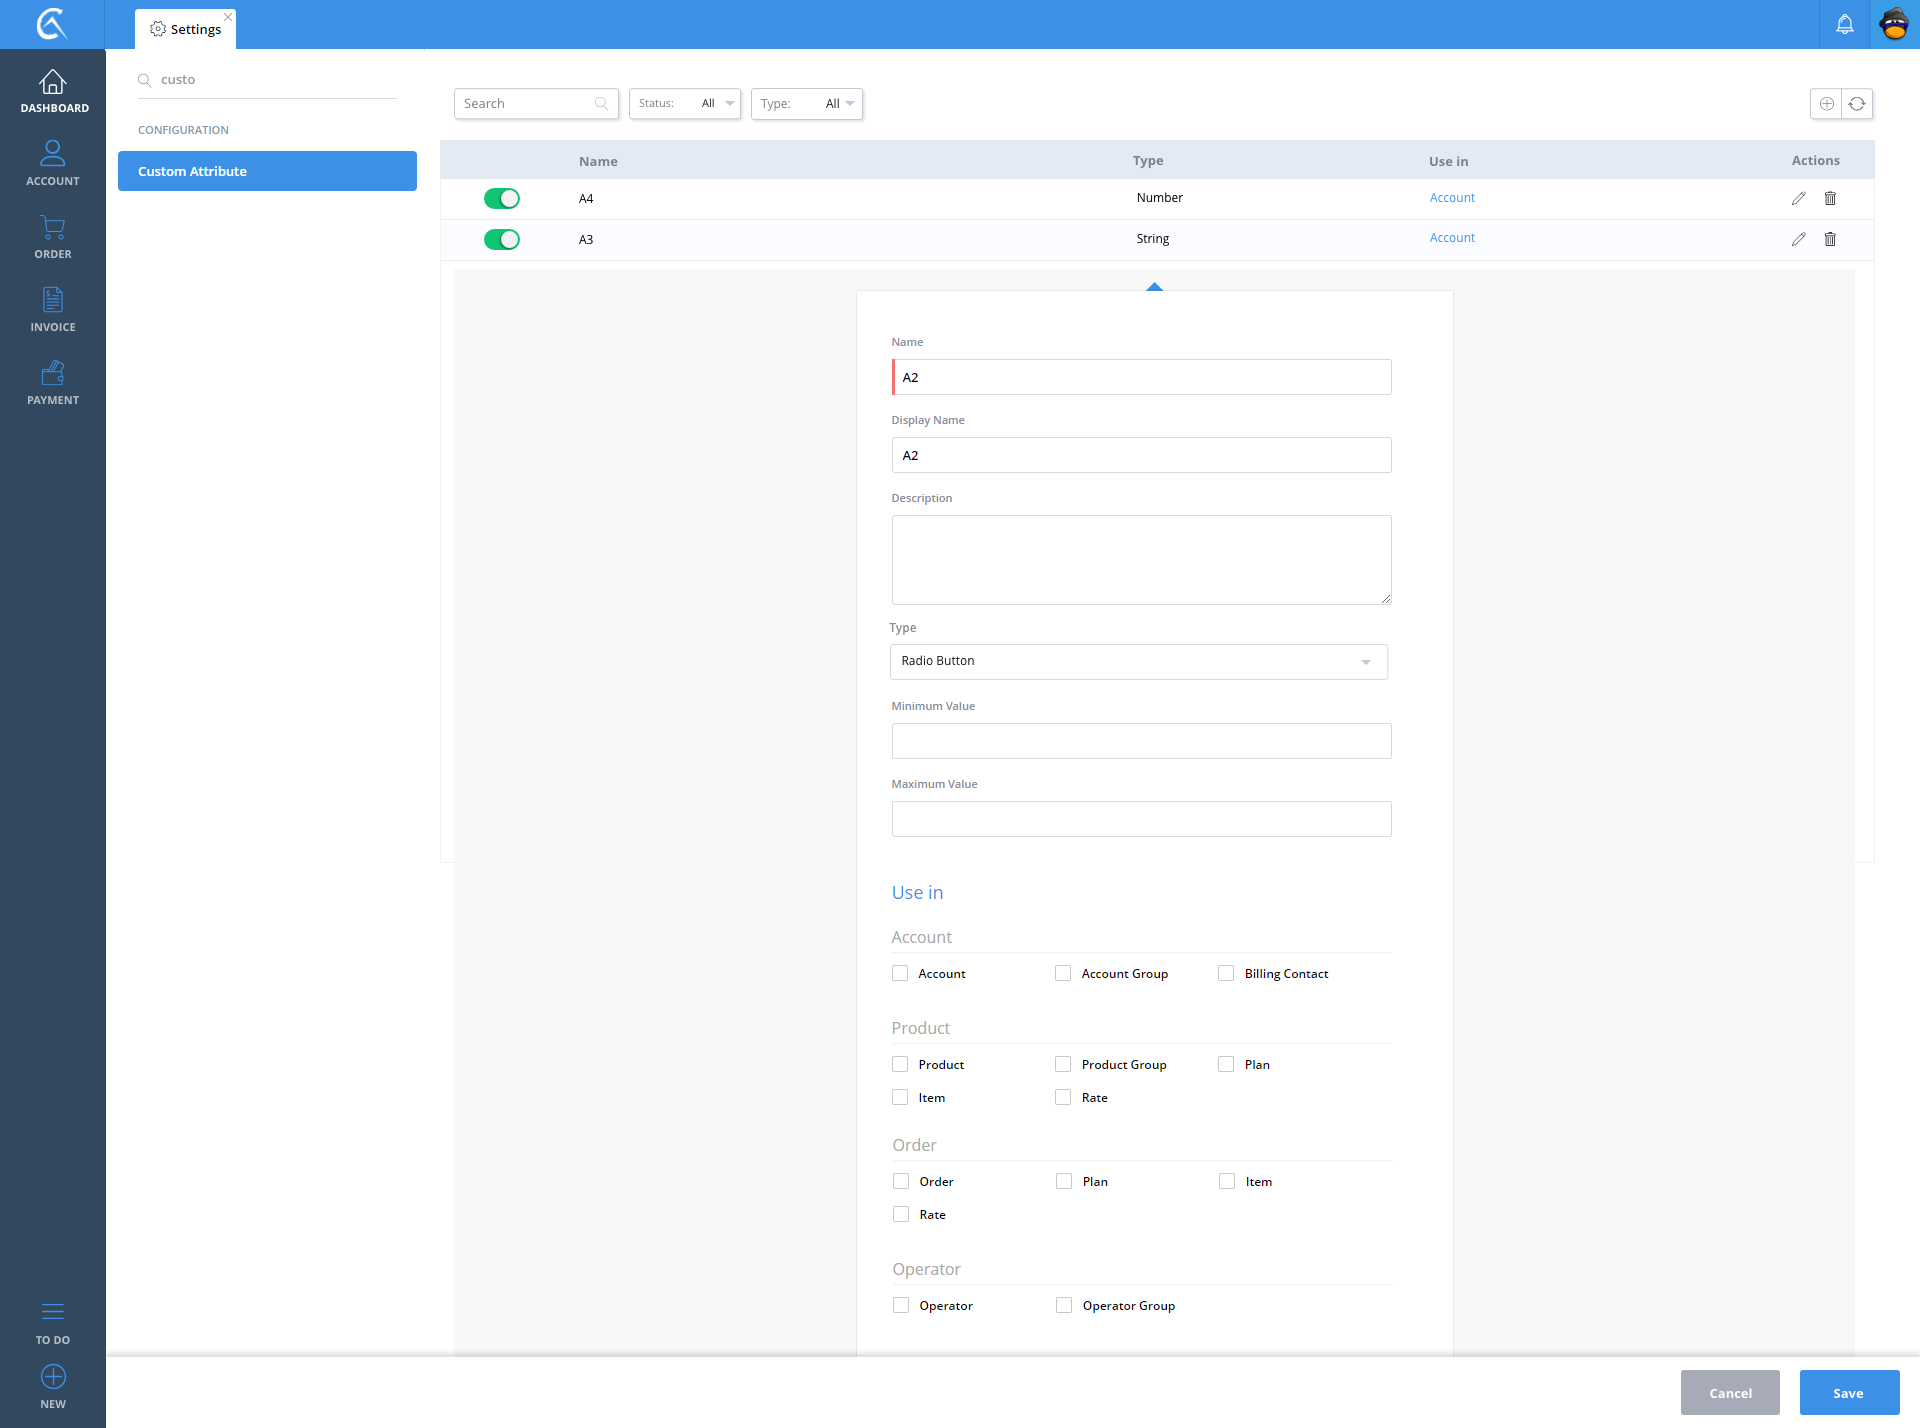Open the Dashboard home icon

coord(53,83)
